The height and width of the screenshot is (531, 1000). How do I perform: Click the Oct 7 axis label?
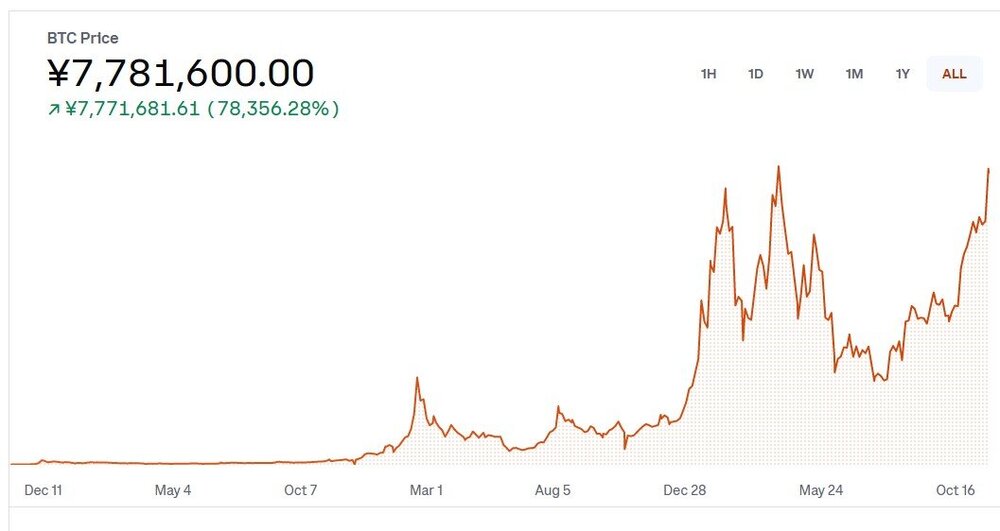(x=301, y=490)
